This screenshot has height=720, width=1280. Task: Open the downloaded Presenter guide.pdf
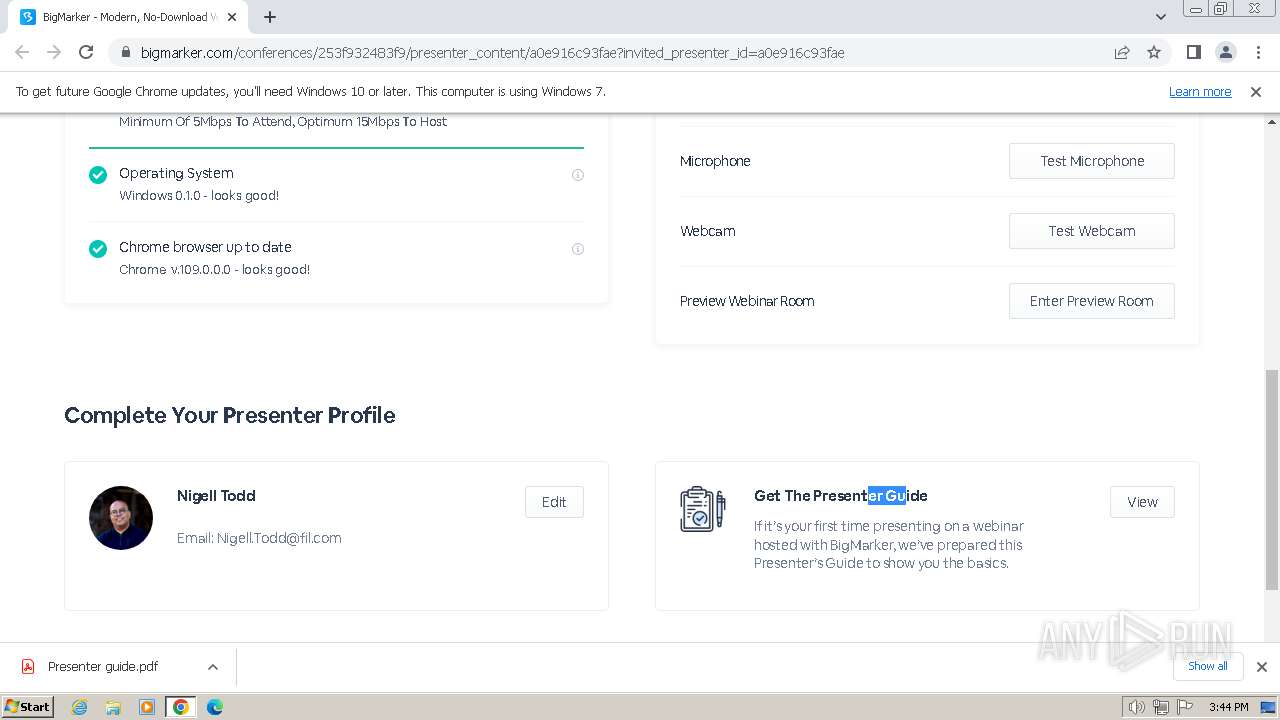tap(103, 667)
